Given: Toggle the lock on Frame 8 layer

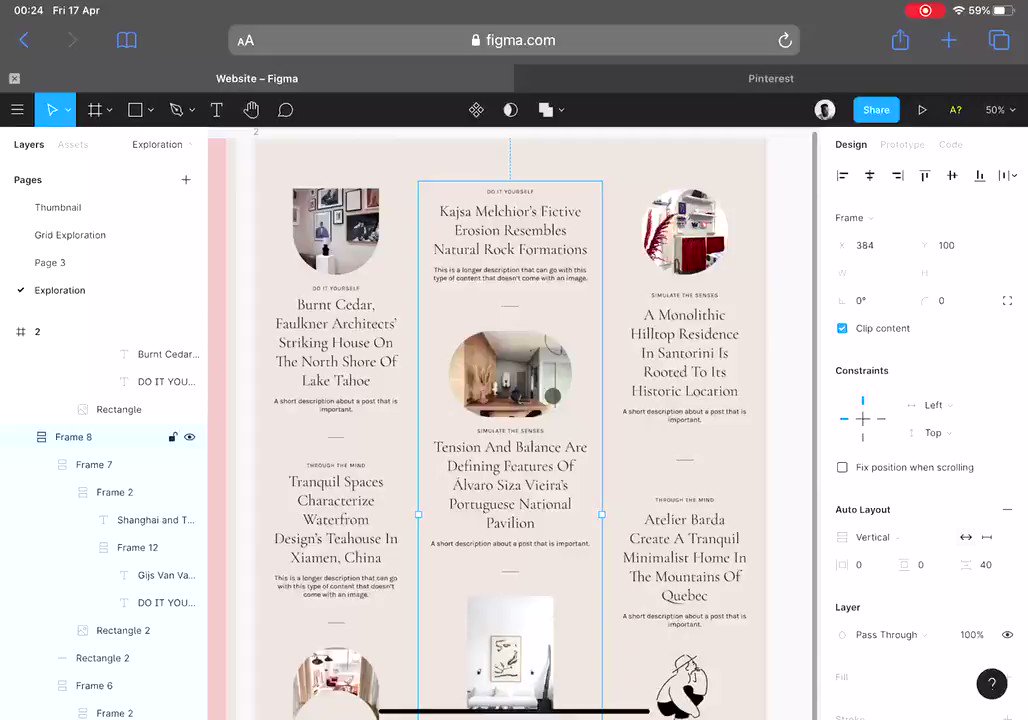Looking at the screenshot, I should click(x=172, y=437).
